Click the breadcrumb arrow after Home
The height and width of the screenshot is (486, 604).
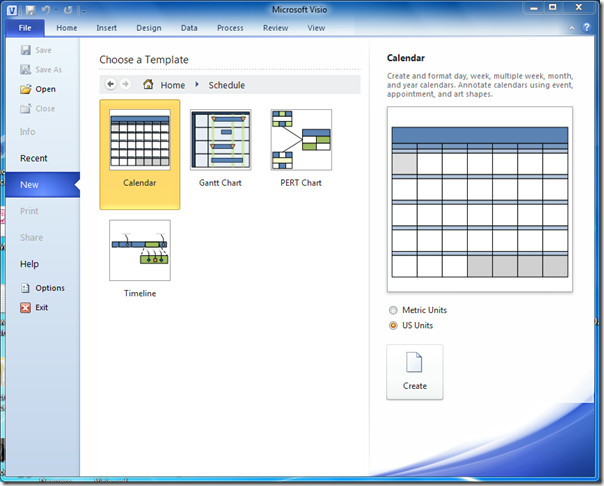(x=197, y=84)
